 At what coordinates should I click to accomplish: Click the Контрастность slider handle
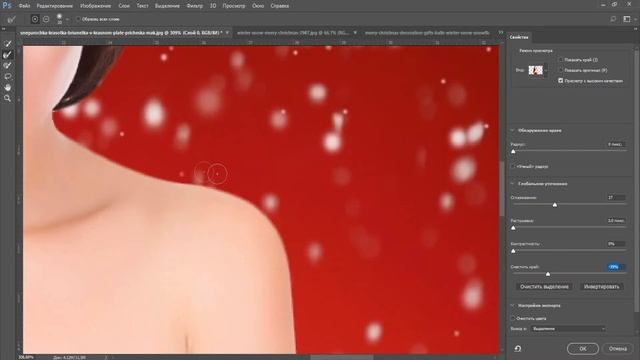point(513,251)
